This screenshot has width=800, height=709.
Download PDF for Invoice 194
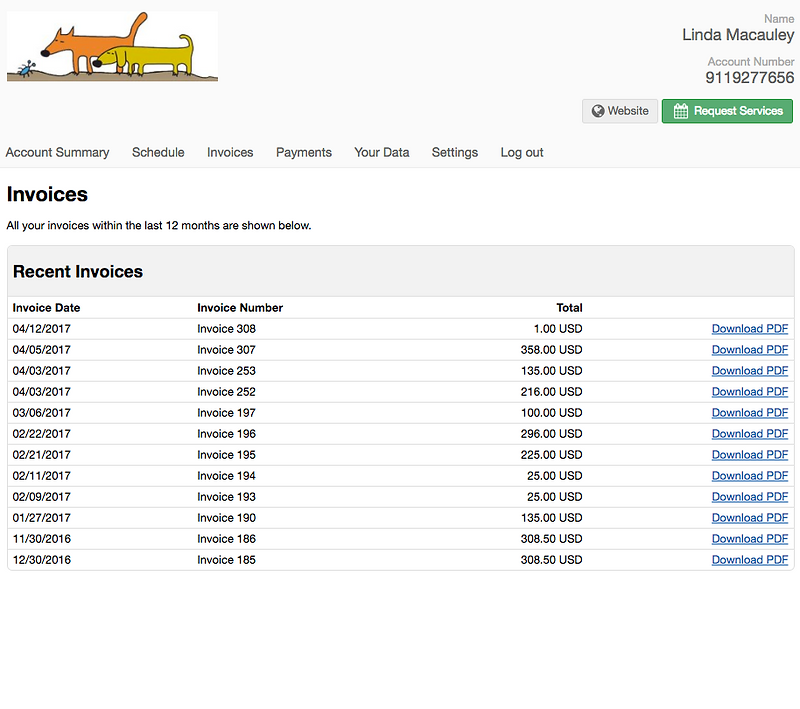(750, 476)
